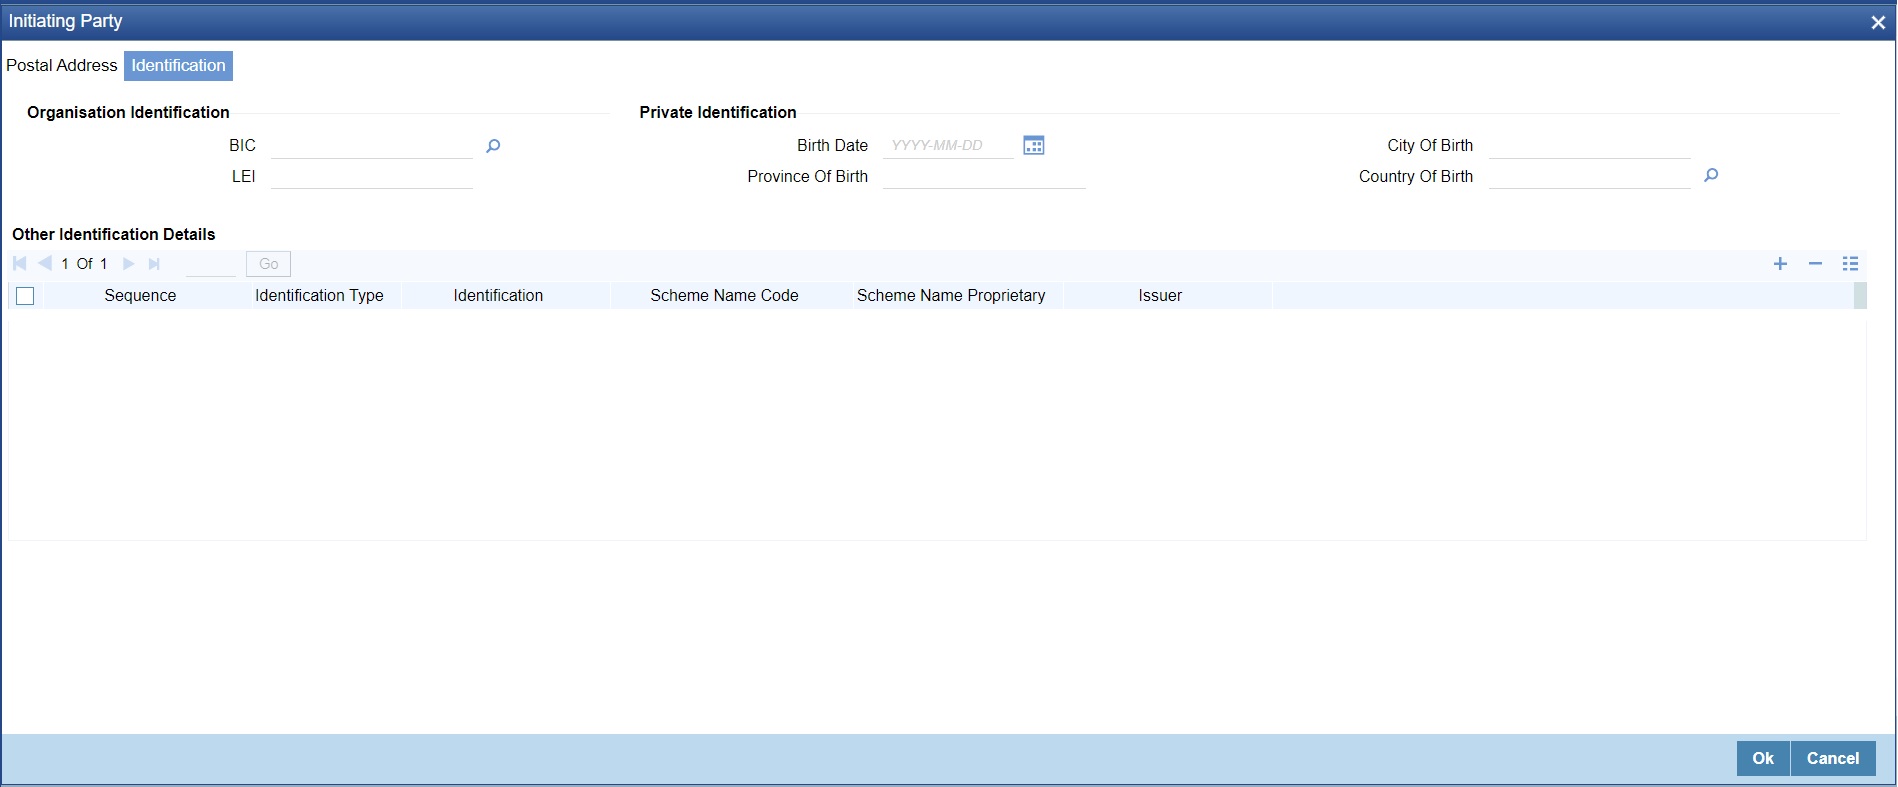Viewport: 1898px width, 787px height.
Task: Cancel the Initiating Party dialog
Action: click(x=1833, y=758)
